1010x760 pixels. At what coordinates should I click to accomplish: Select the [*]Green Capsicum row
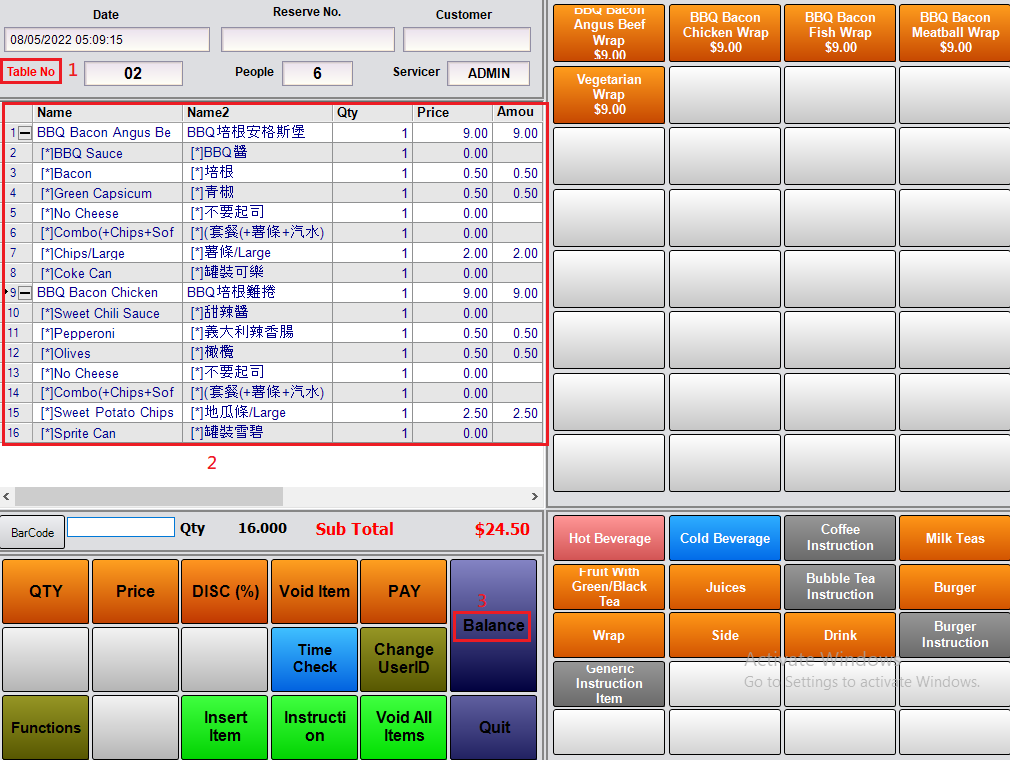(274, 193)
